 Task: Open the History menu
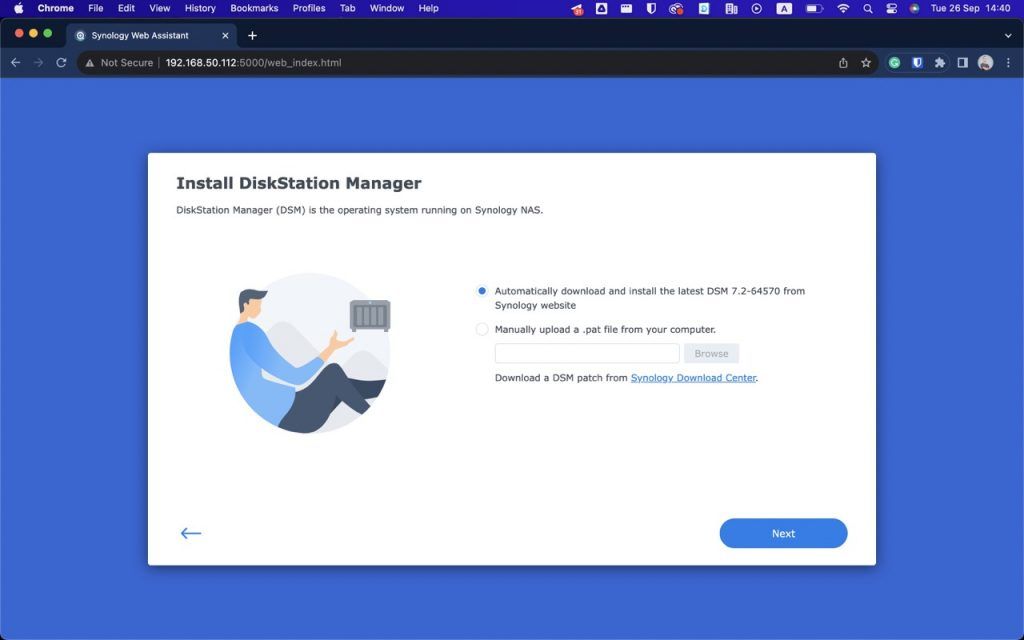200,8
